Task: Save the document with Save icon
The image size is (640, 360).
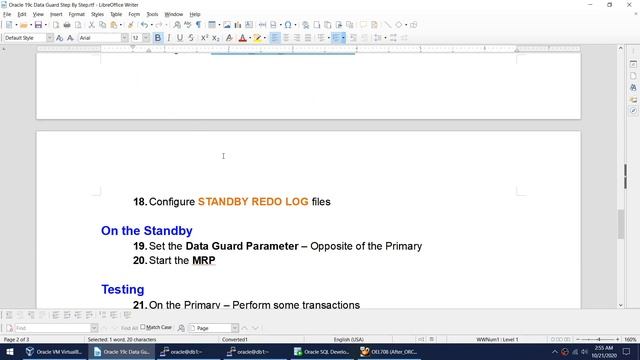Action: [x=38, y=25]
